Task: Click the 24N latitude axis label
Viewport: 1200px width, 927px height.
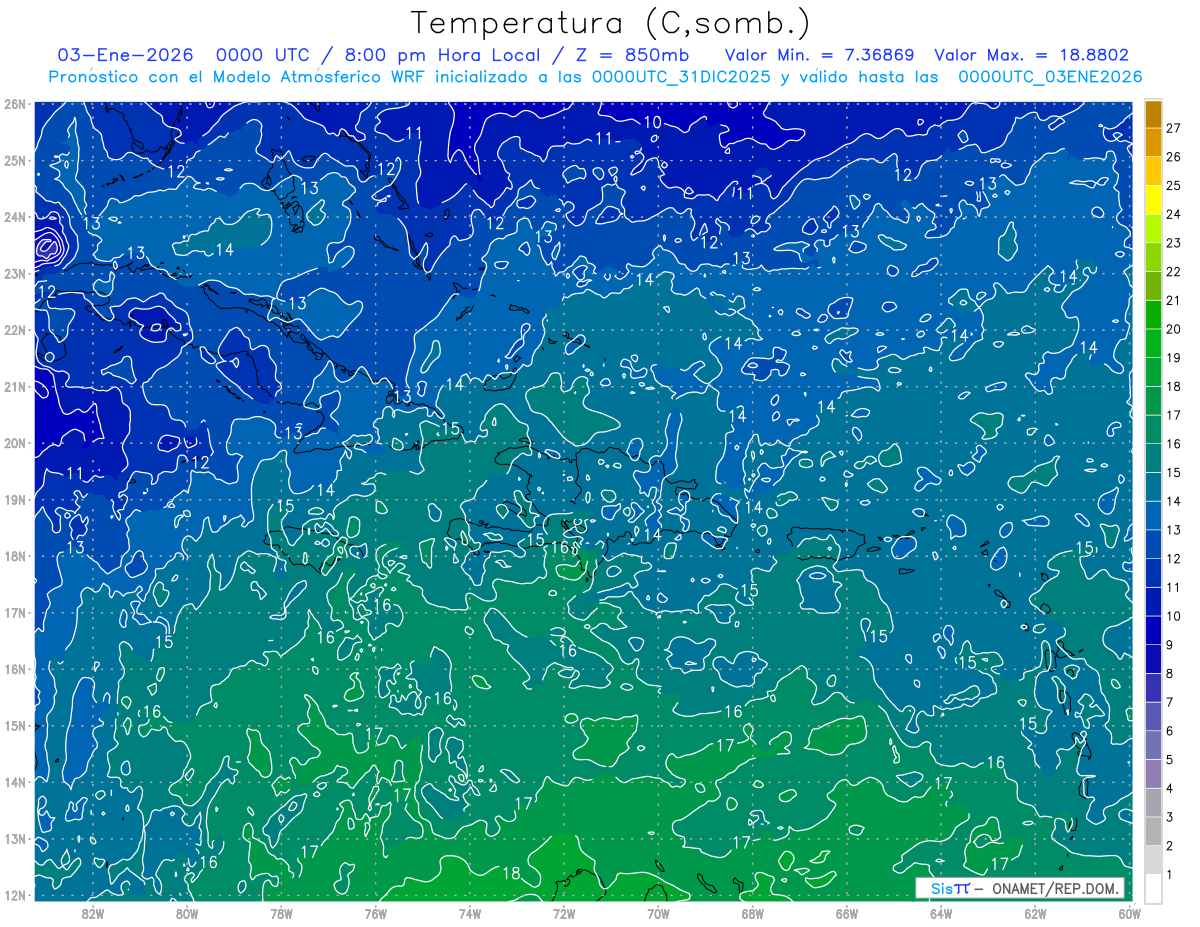Action: pos(14,217)
